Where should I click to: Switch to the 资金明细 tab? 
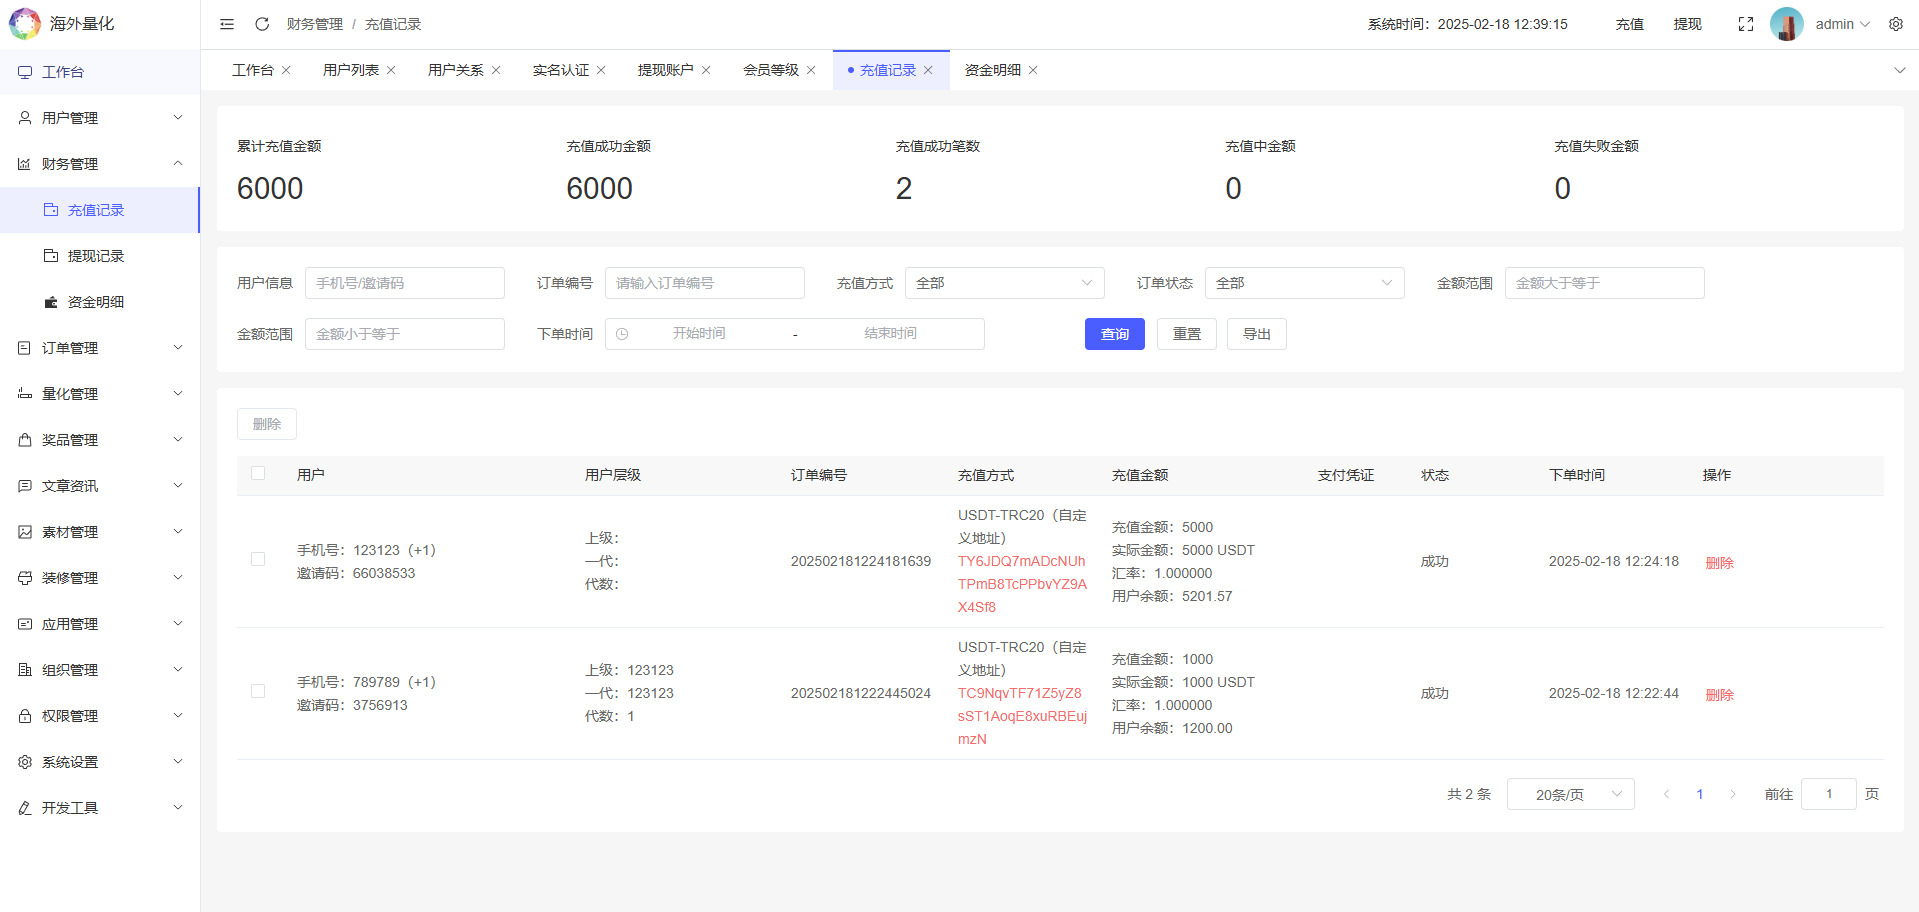click(x=991, y=70)
